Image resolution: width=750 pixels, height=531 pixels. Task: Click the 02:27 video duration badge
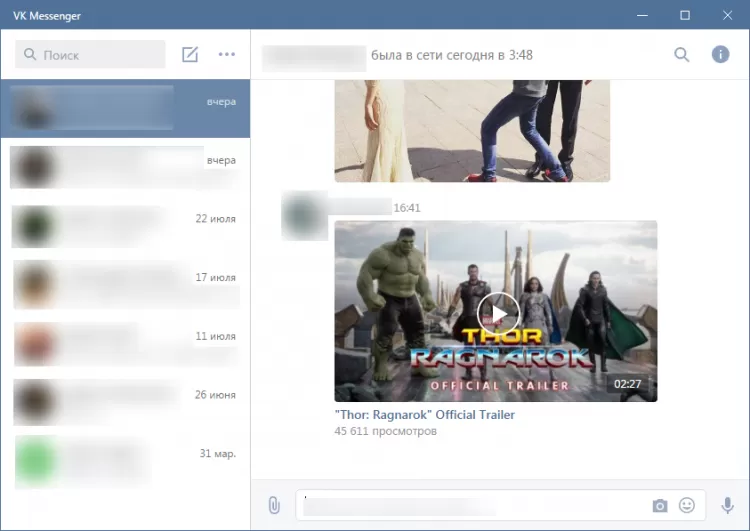[627, 384]
